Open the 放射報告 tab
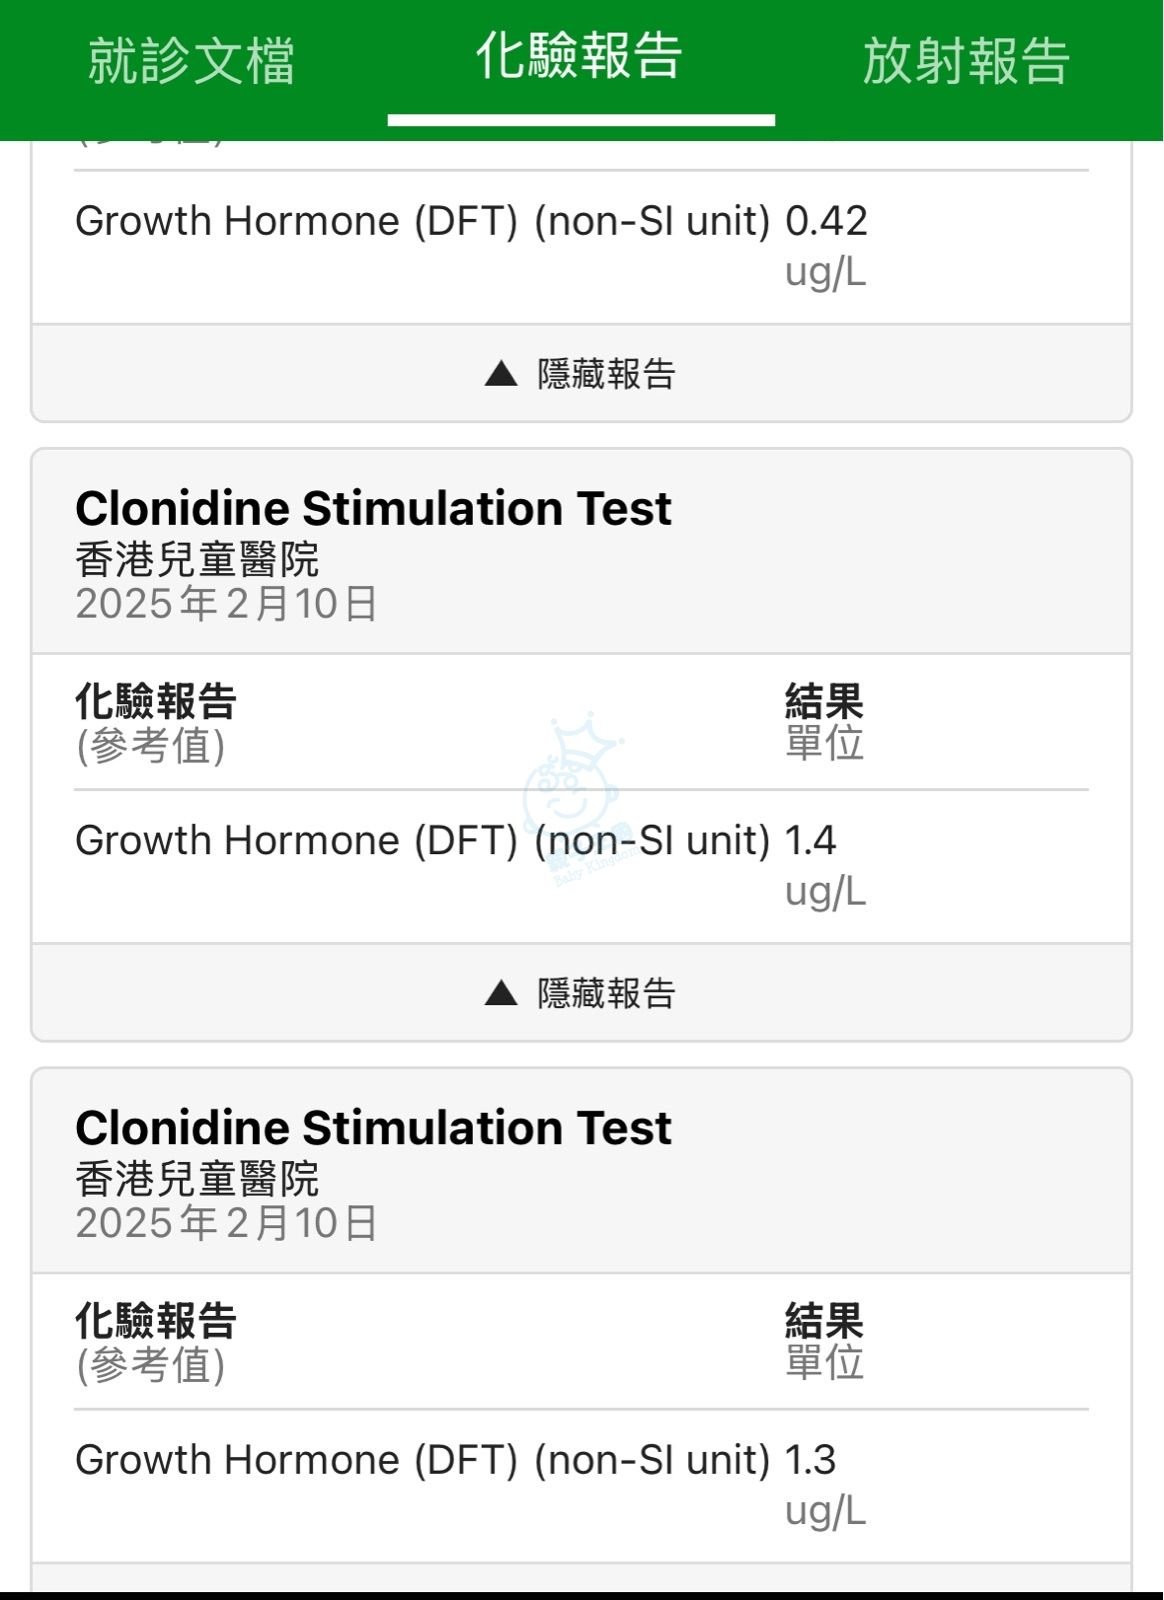The height and width of the screenshot is (1600, 1164). (x=966, y=60)
